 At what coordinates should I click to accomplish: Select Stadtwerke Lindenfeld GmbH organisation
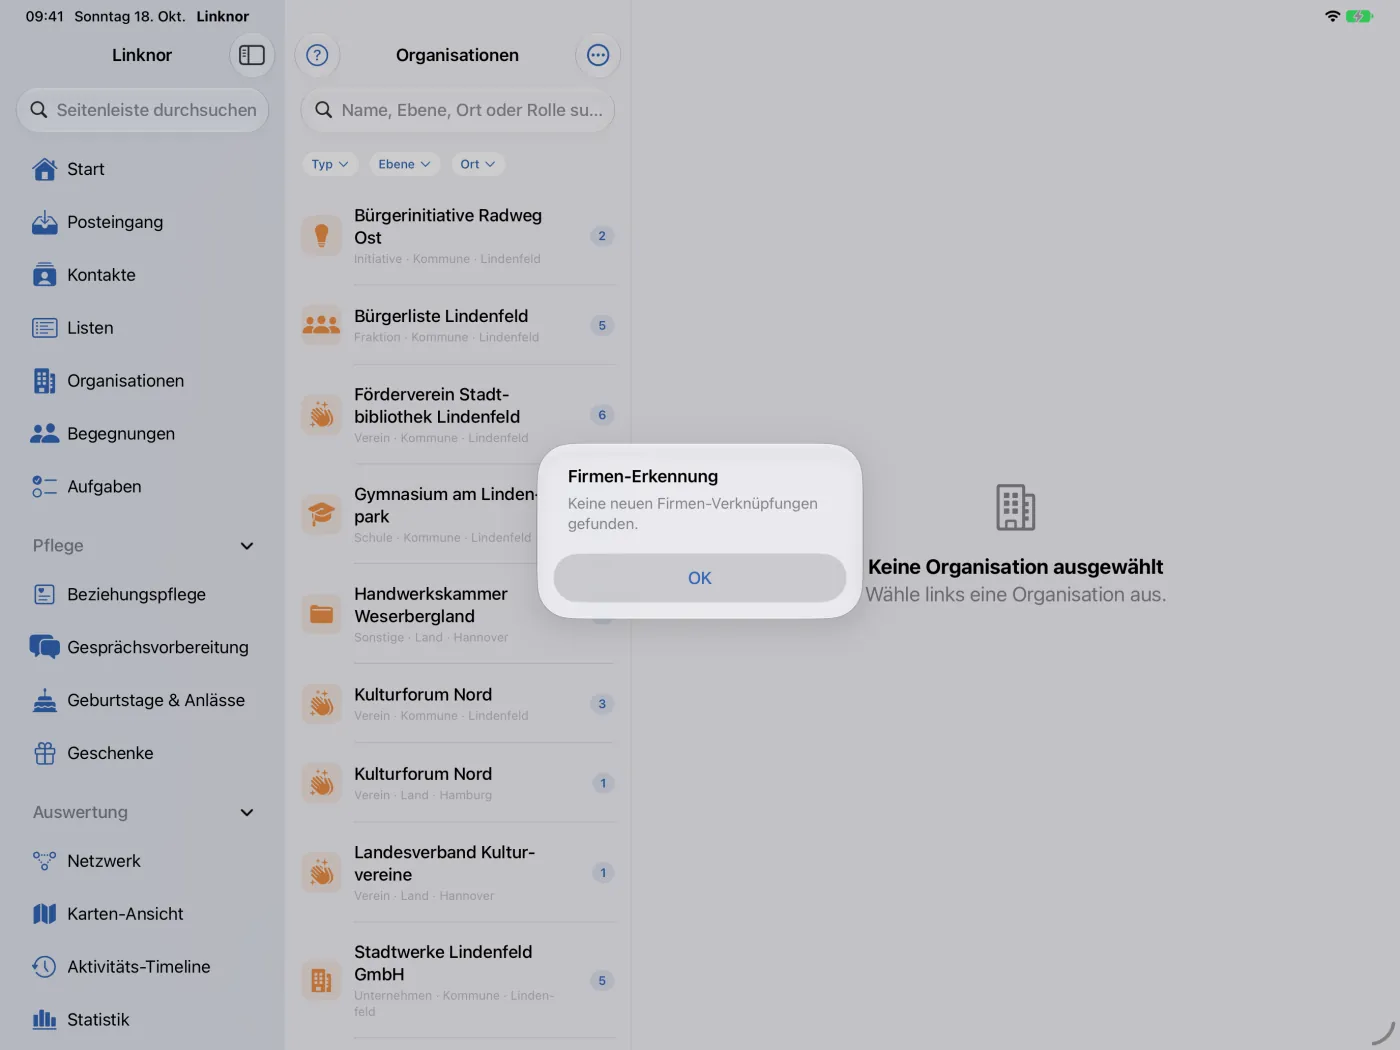[x=458, y=981]
